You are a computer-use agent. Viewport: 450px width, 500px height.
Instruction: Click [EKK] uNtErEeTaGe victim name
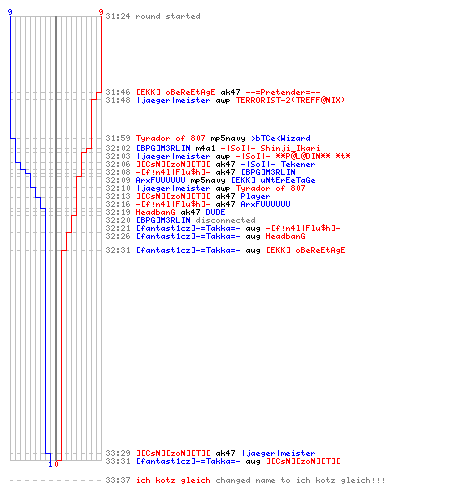click(x=273, y=180)
